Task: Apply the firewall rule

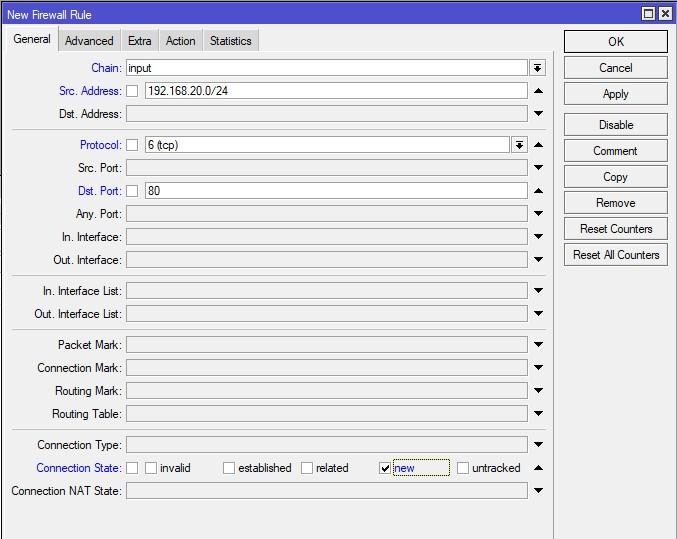Action: pyautogui.click(x=616, y=94)
